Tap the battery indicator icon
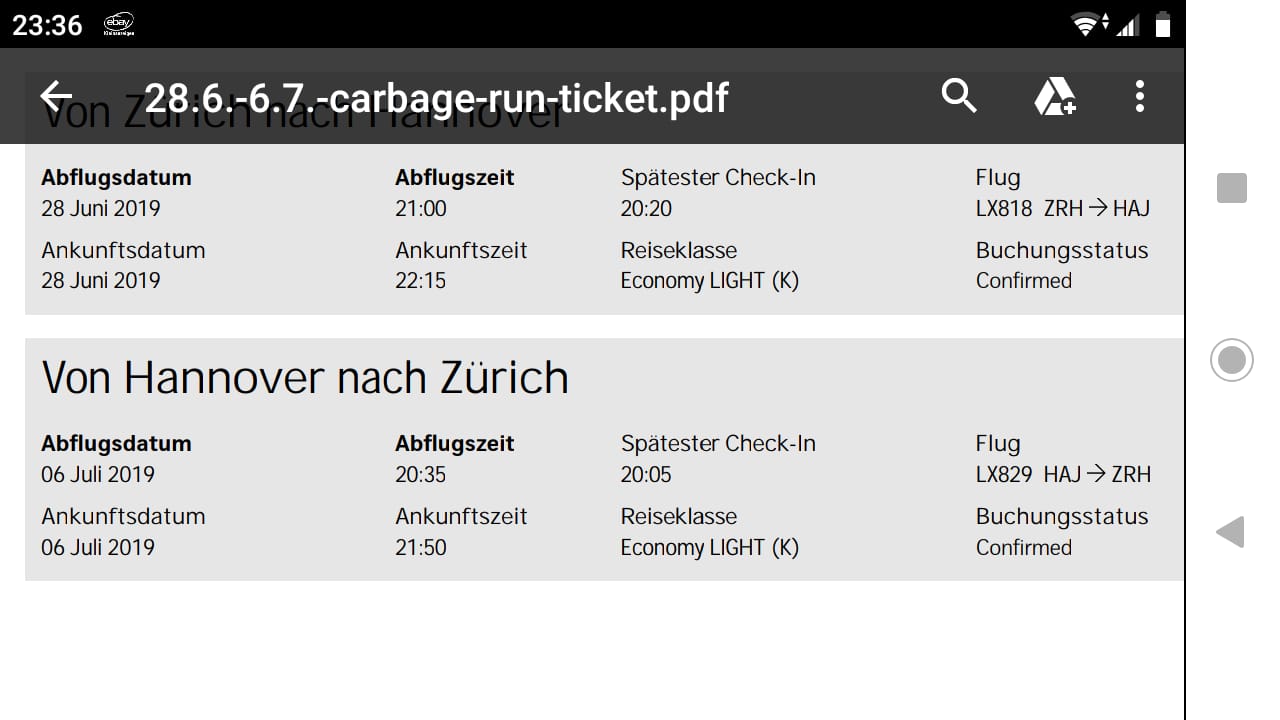The height and width of the screenshot is (720, 1280). point(1163,25)
